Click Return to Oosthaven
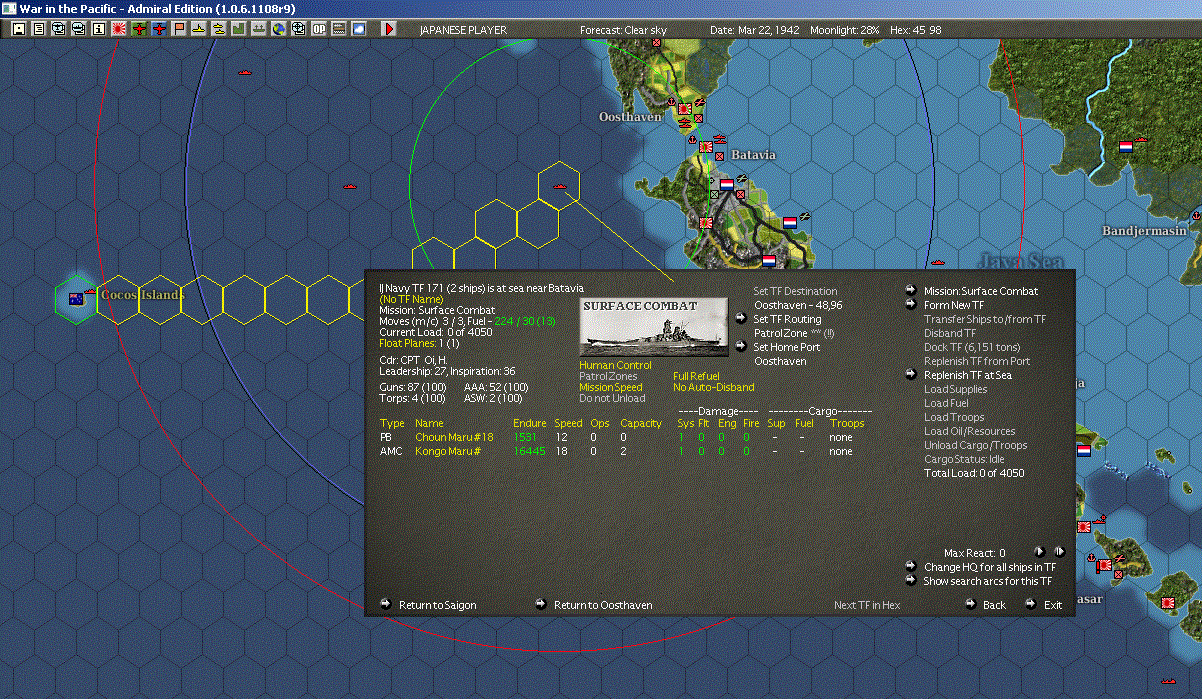Screen dimensions: 1202x699 click(603, 605)
